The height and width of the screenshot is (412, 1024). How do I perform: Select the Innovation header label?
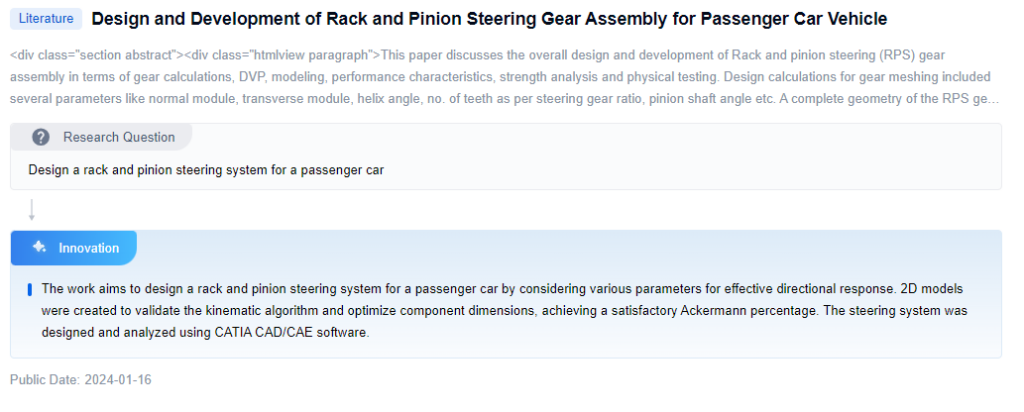click(89, 248)
